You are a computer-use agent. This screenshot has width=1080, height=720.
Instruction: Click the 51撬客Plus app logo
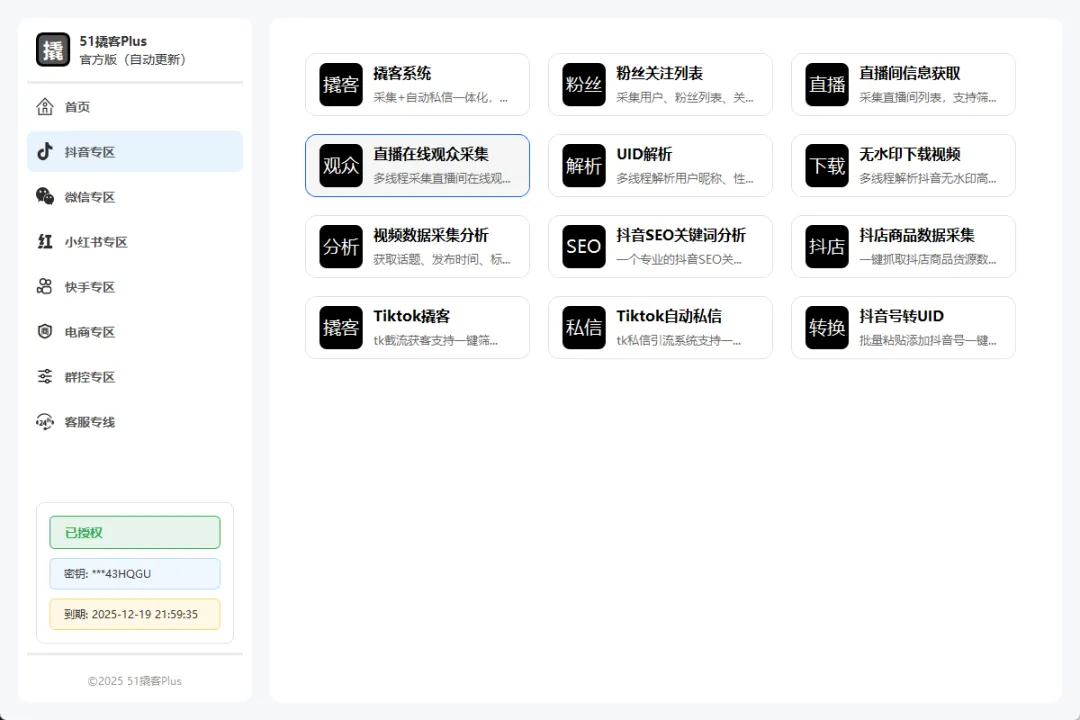pos(53,48)
